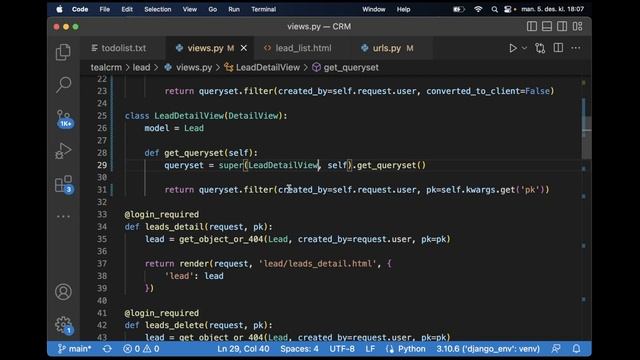Click Ln 29, Col 40 cursor position
The height and width of the screenshot is (360, 640).
[x=243, y=349]
